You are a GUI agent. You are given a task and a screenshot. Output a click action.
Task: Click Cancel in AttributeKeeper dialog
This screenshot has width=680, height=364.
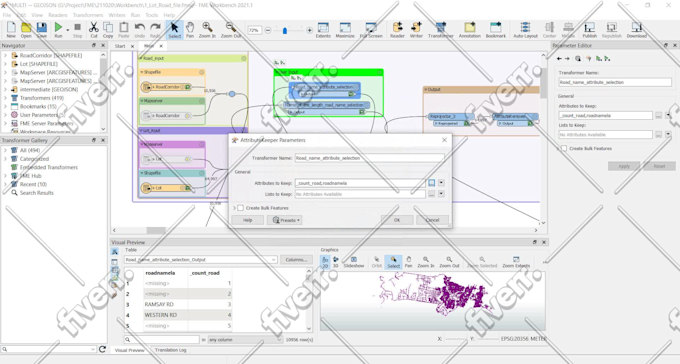[432, 220]
